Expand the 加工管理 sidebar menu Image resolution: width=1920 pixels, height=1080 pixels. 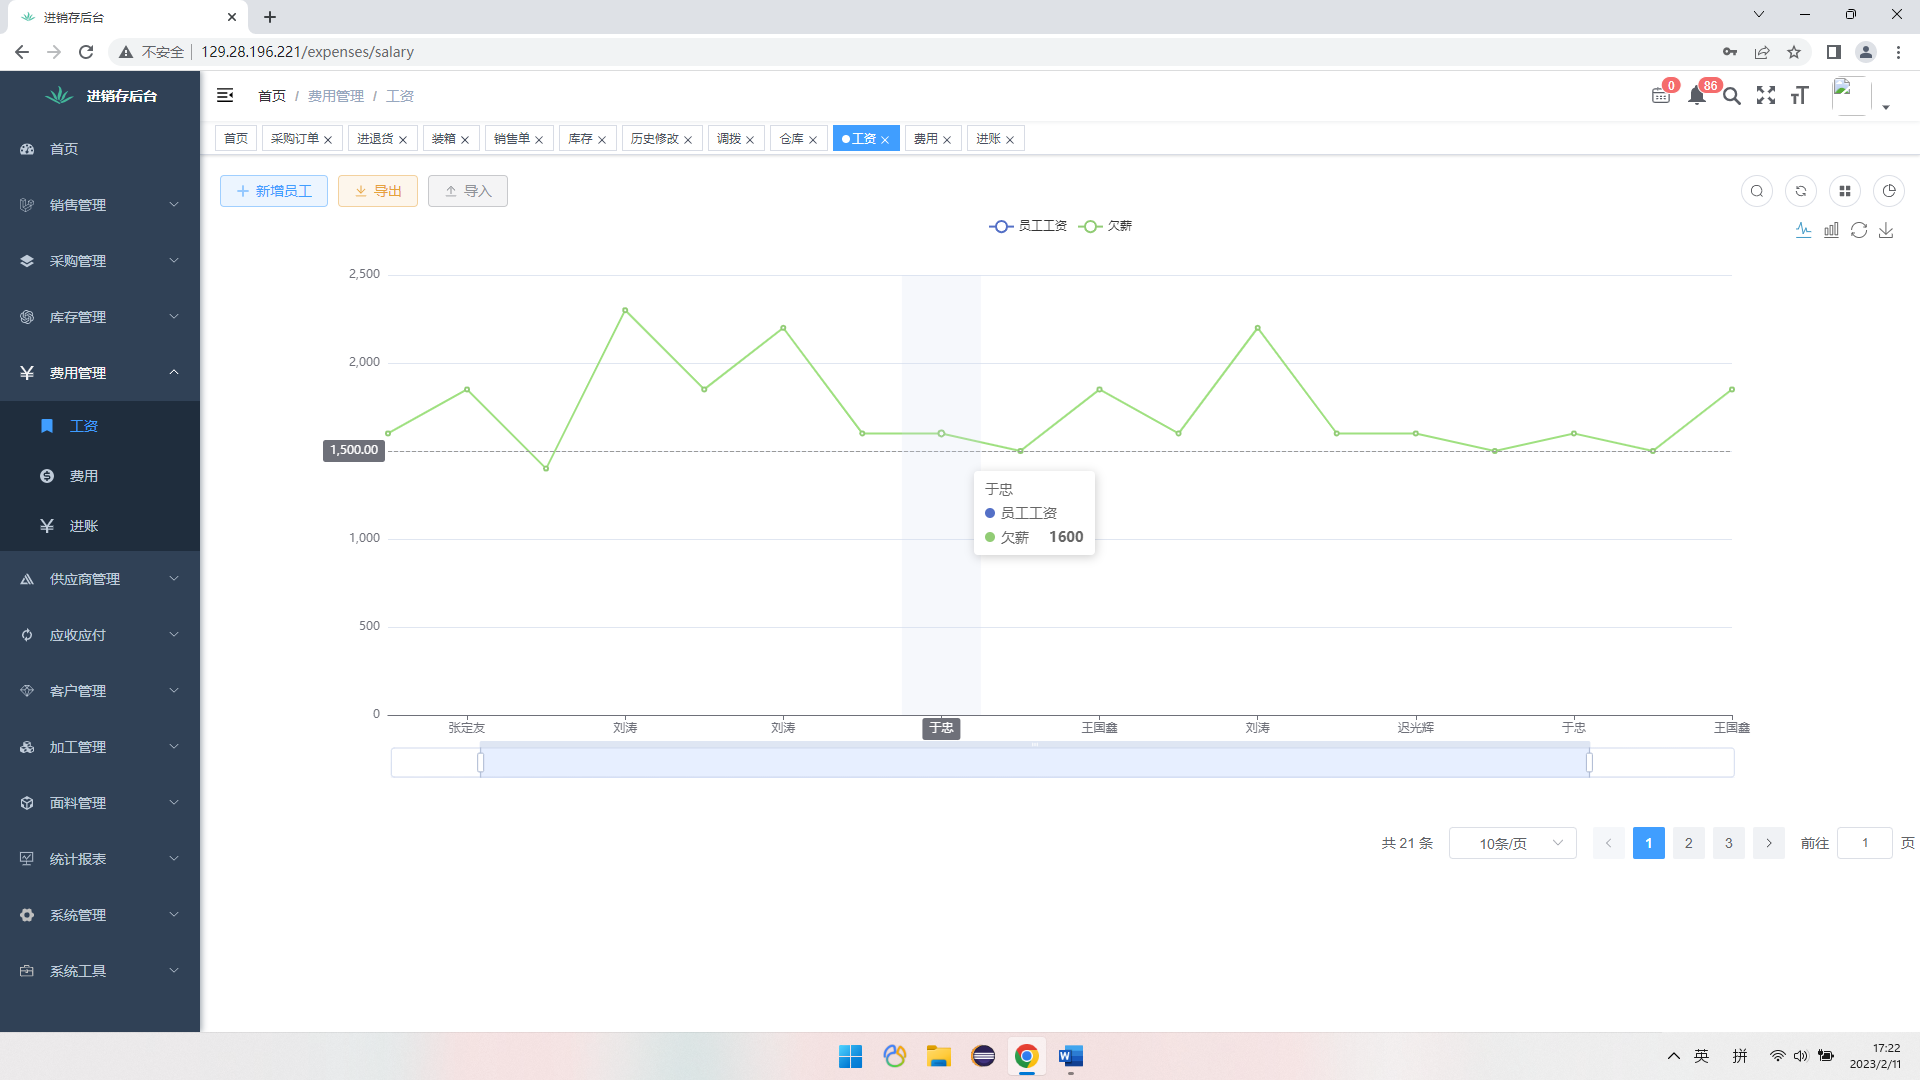pyautogui.click(x=100, y=747)
